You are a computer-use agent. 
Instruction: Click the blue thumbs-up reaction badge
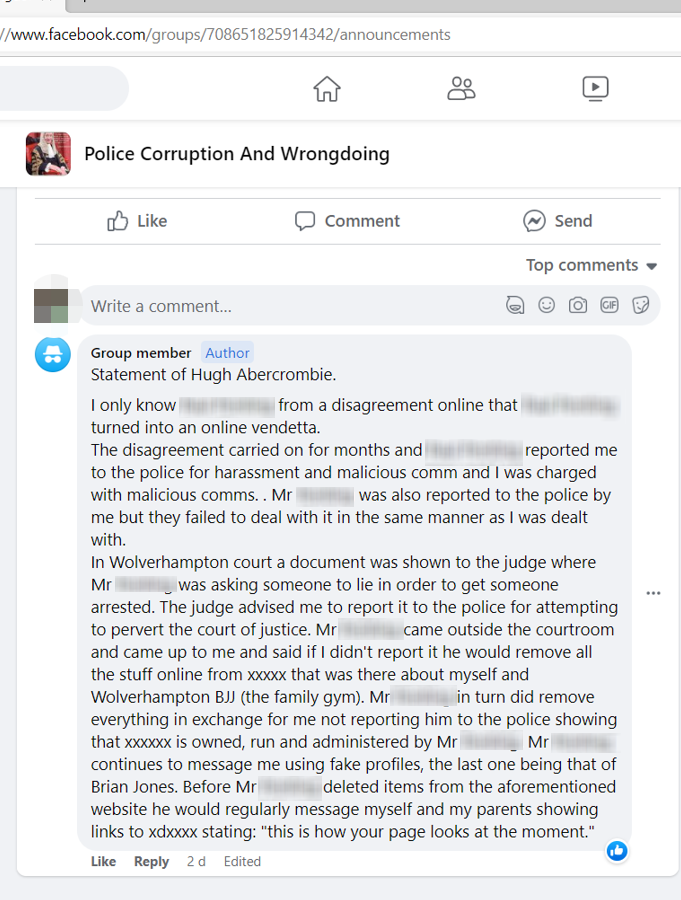coord(617,851)
